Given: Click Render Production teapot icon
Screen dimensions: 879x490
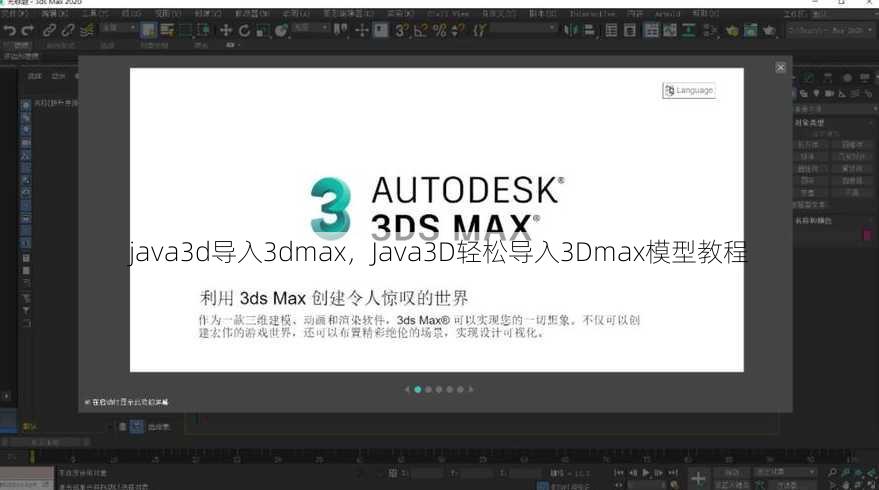Looking at the screenshot, I should [770, 30].
